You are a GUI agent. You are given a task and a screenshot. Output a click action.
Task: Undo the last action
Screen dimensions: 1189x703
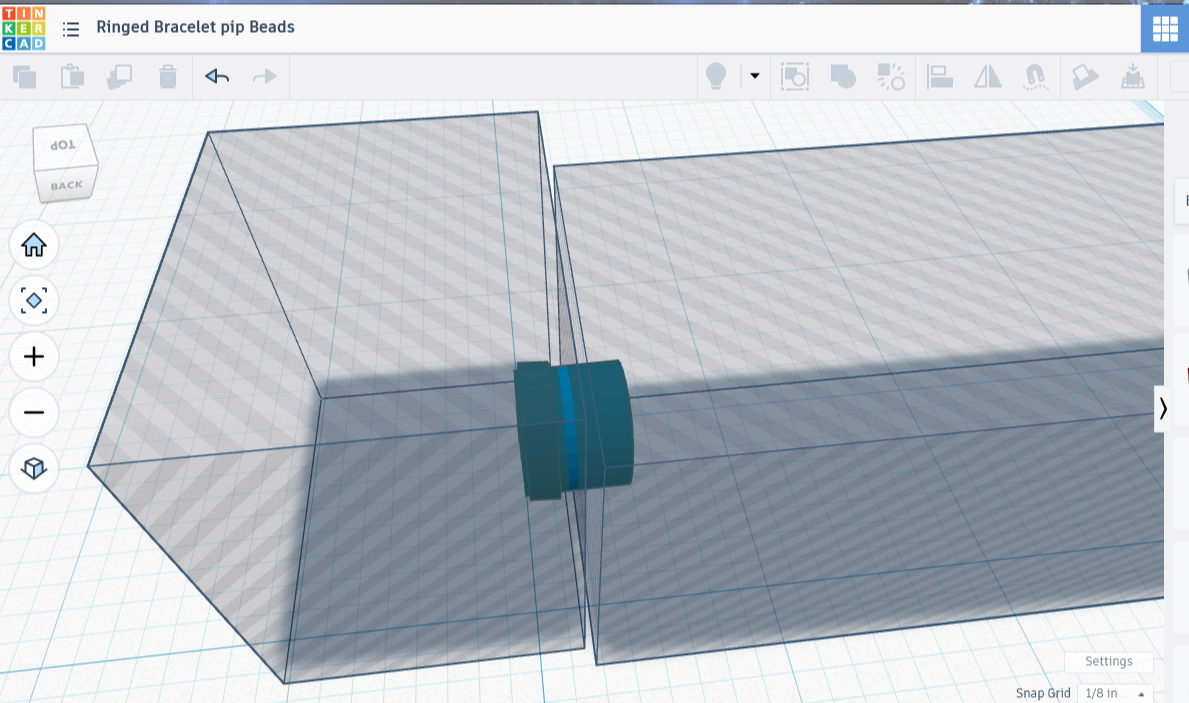(x=217, y=76)
